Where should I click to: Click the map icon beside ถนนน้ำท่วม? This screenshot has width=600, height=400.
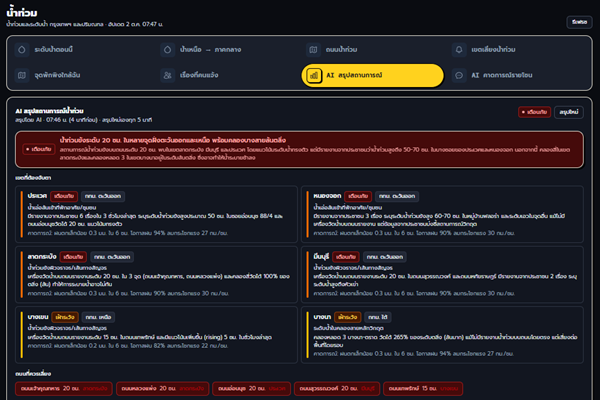click(313, 50)
